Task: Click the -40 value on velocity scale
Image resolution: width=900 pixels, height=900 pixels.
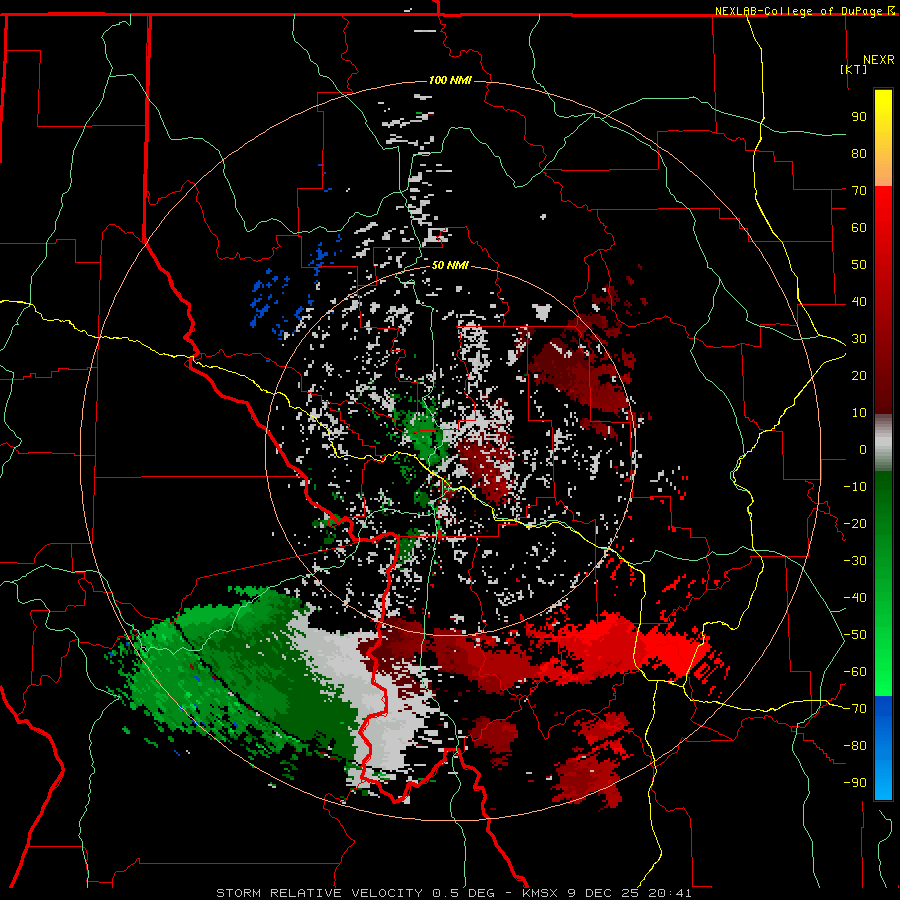Action: coord(855,598)
